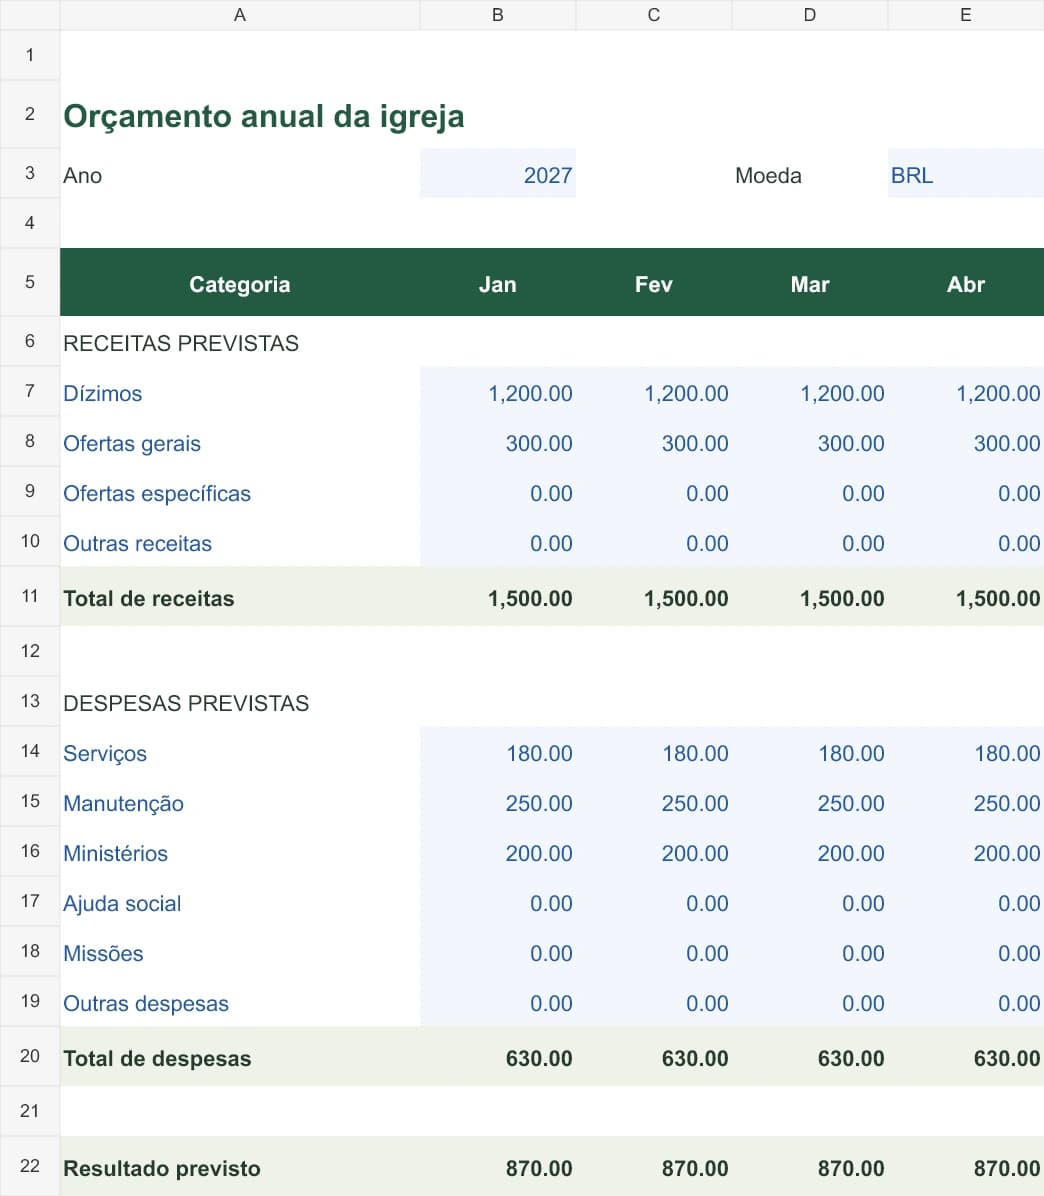Screen dimensions: 1044x1196
Task: Select the column D header
Action: (810, 15)
